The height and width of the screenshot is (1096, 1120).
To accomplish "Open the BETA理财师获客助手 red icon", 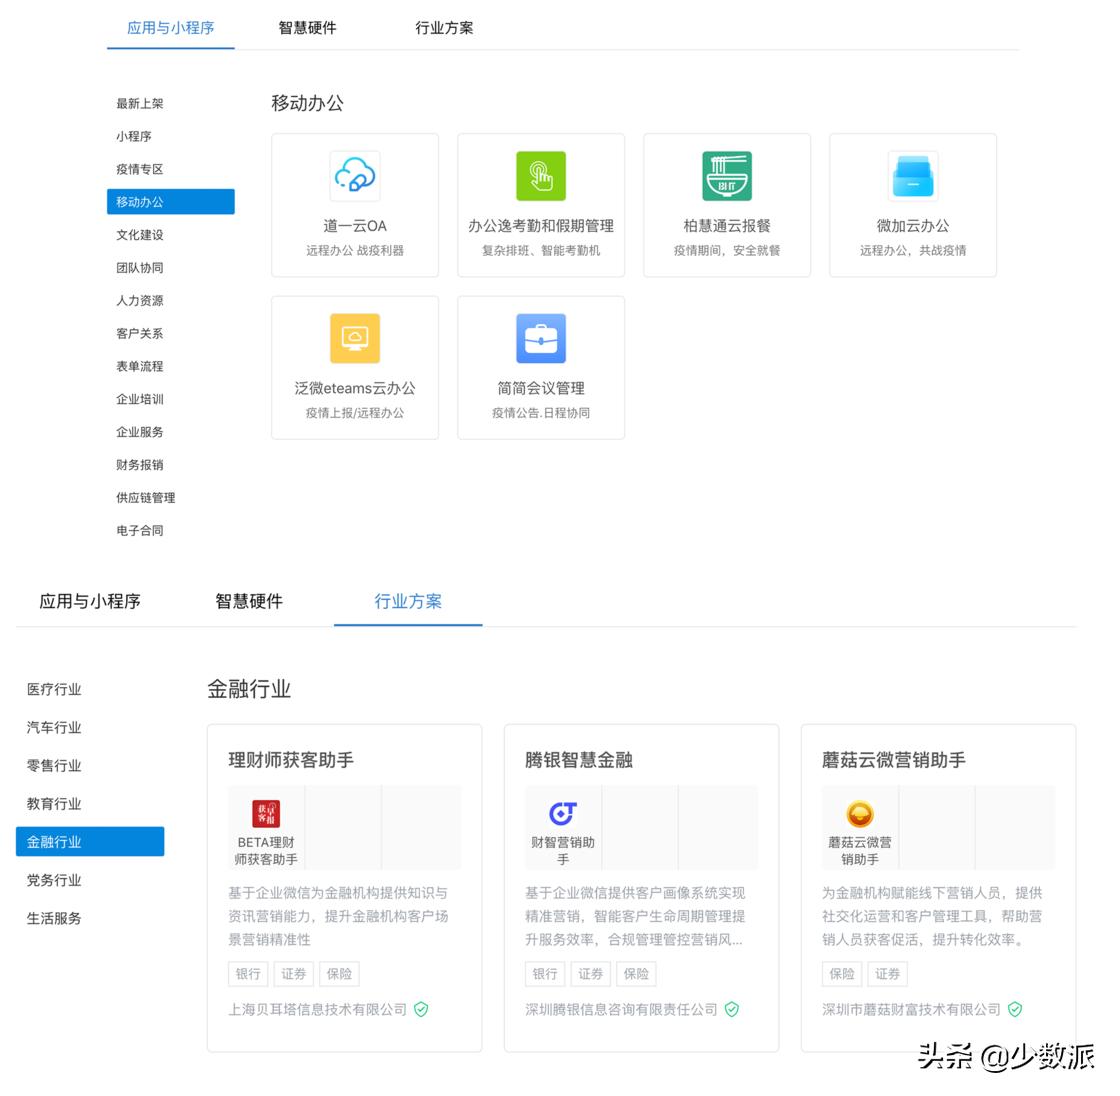I will click(266, 813).
